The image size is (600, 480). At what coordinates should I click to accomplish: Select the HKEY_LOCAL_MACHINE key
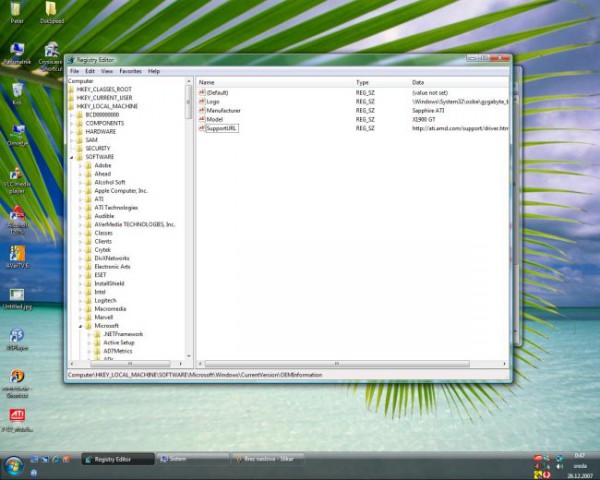click(107, 106)
